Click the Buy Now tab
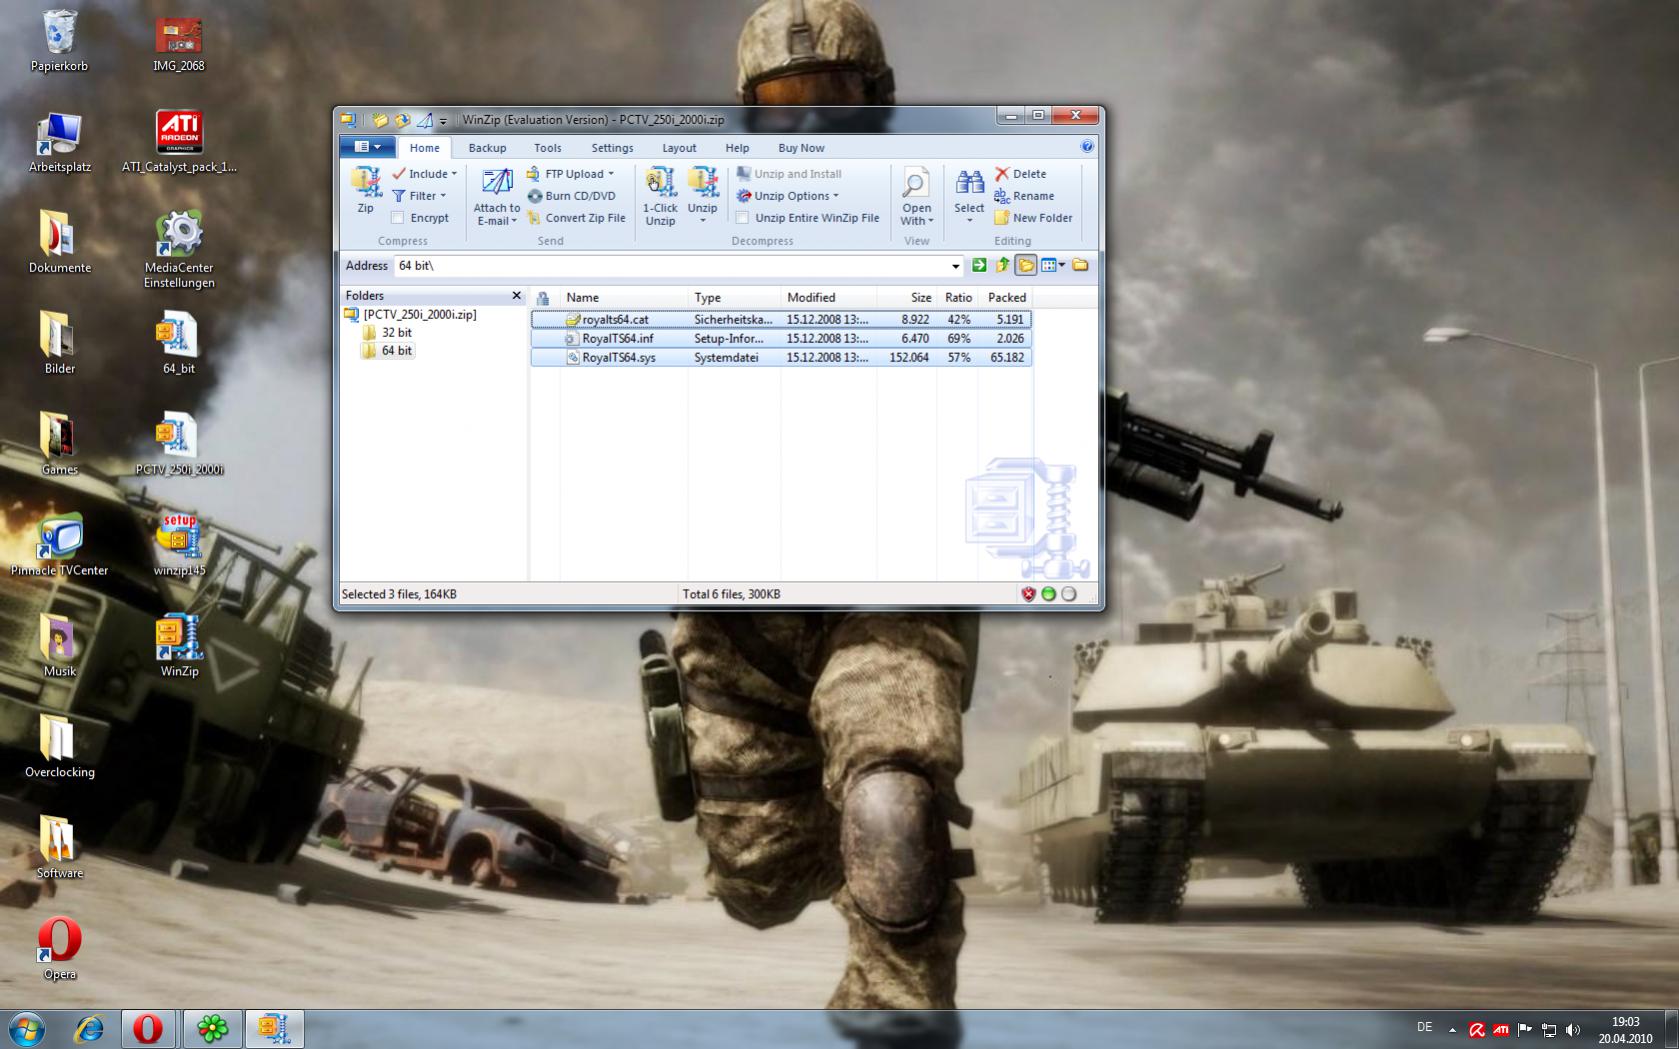Screen dimensions: 1679x1049 [801, 148]
